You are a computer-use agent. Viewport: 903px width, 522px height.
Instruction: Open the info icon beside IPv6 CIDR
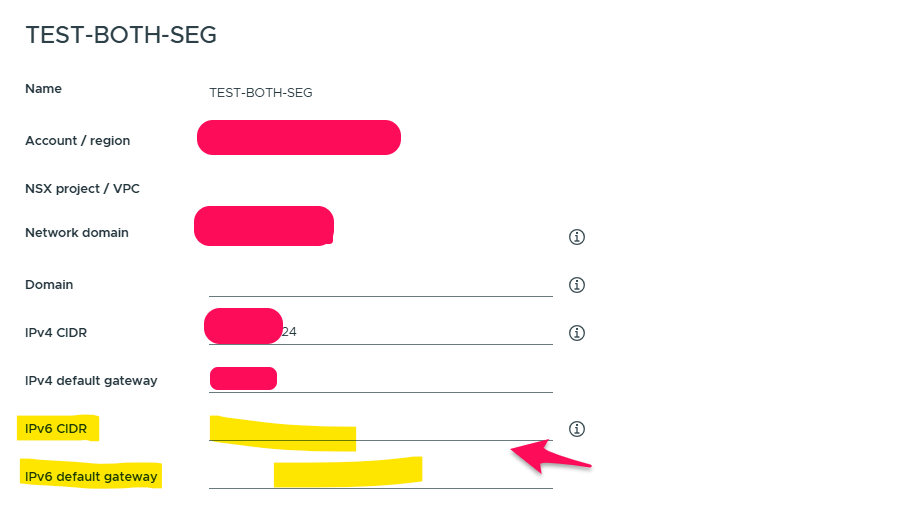pyautogui.click(x=576, y=429)
